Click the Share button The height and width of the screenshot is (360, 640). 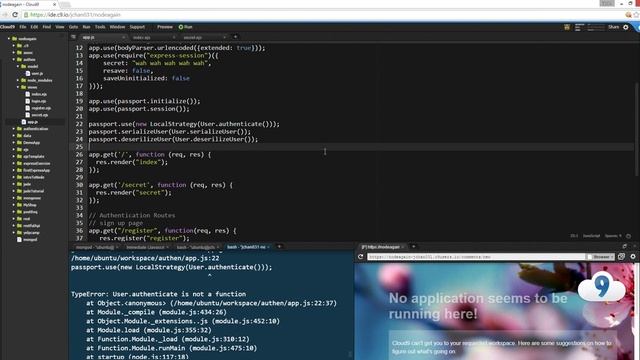[613, 27]
